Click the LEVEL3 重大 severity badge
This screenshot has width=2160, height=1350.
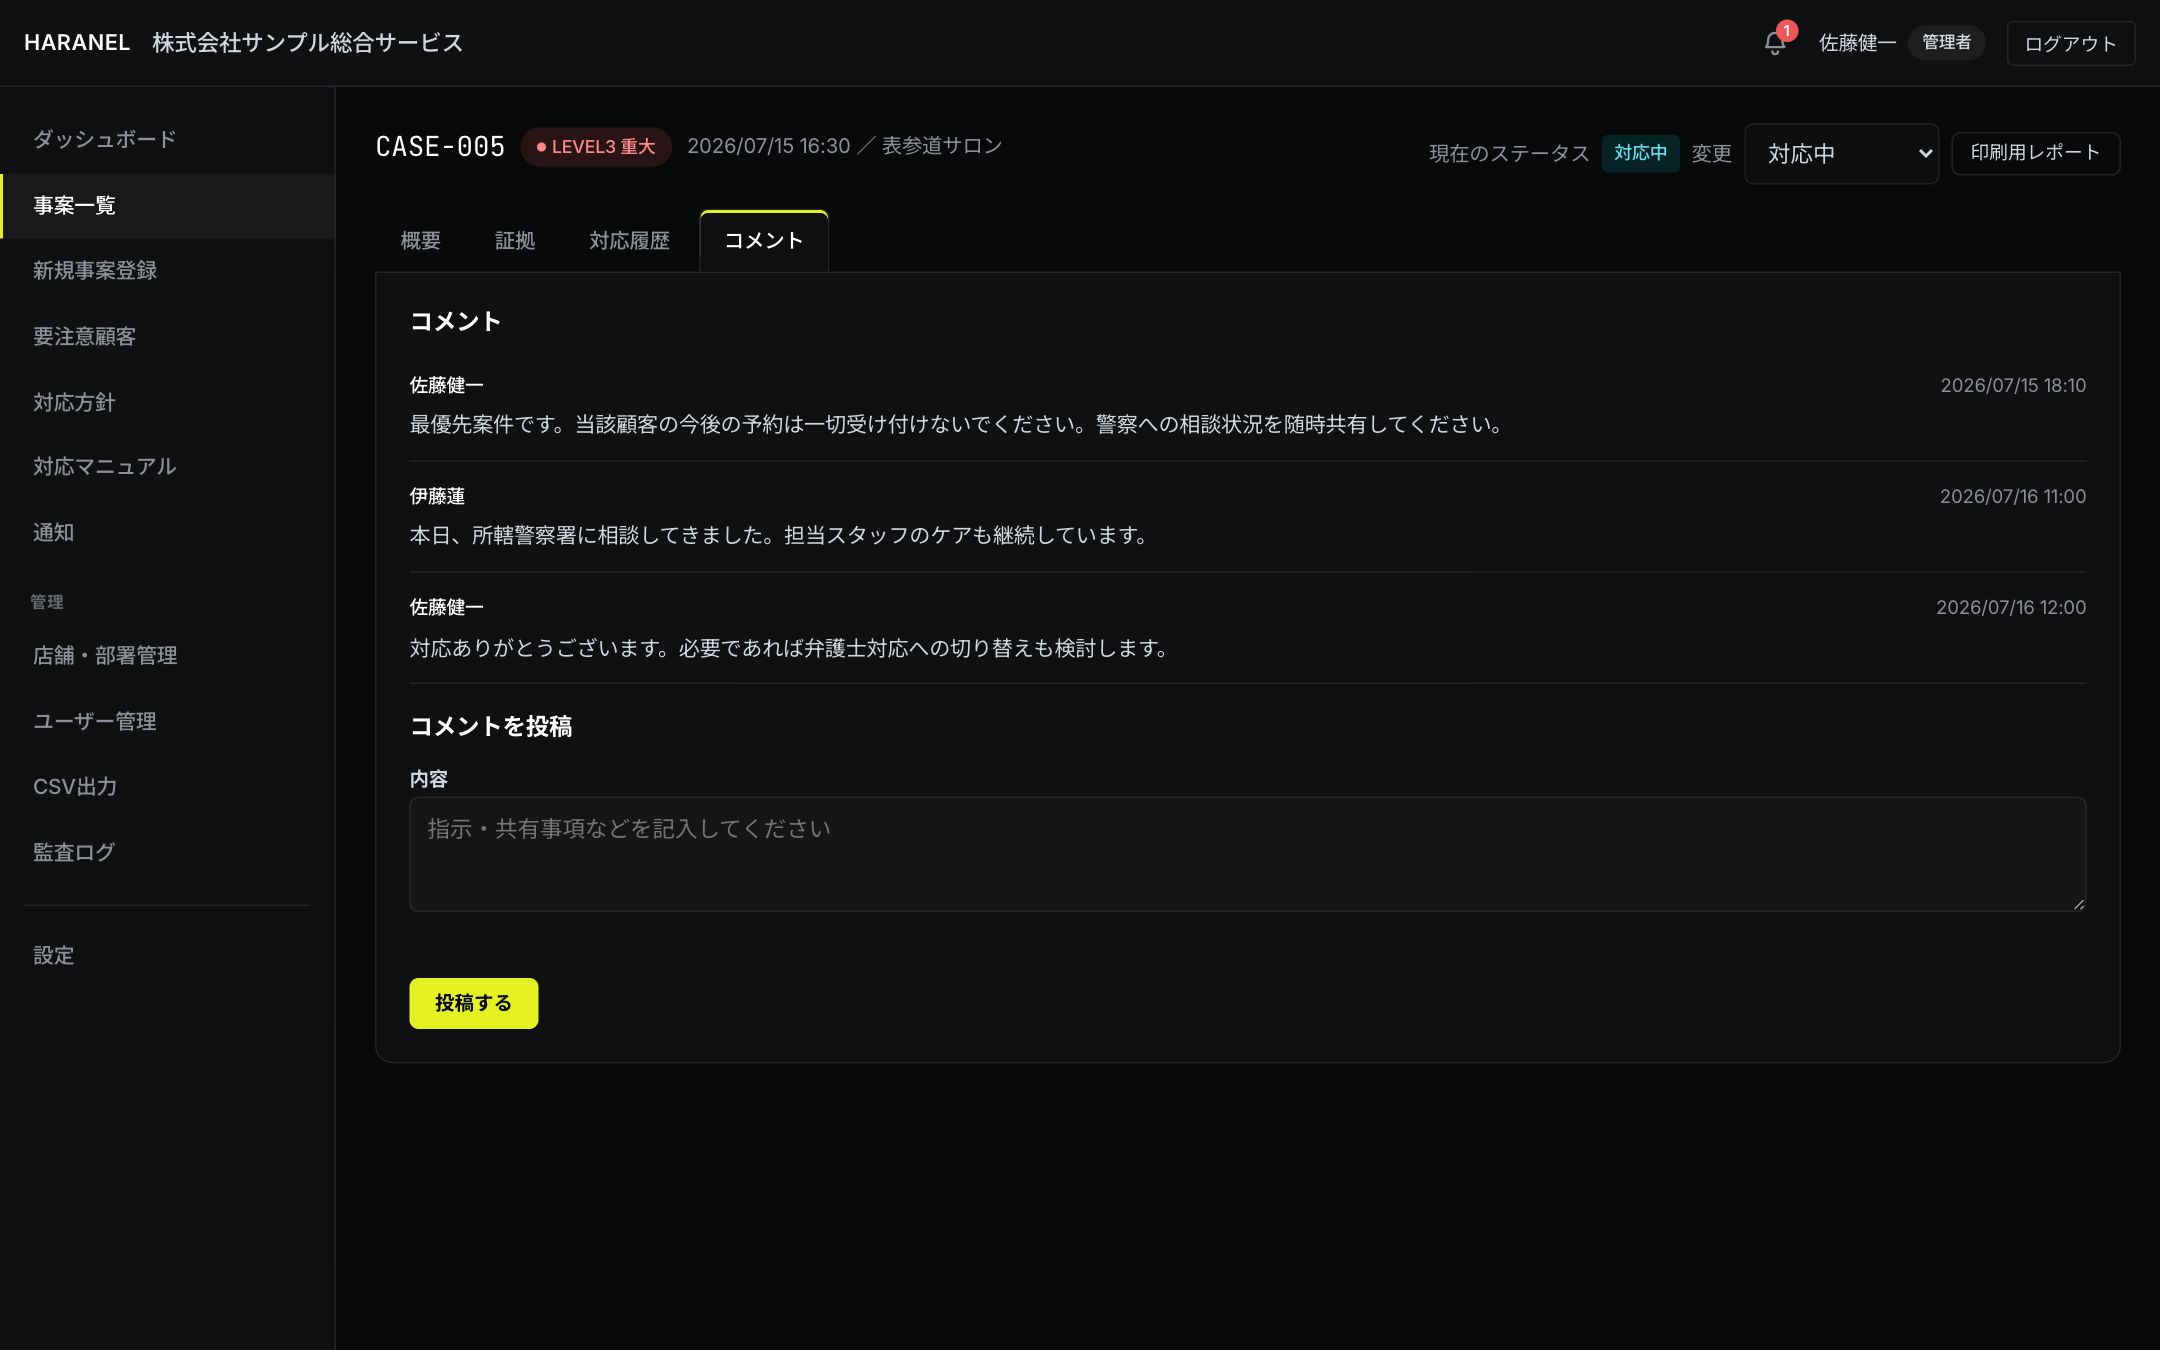coord(596,147)
